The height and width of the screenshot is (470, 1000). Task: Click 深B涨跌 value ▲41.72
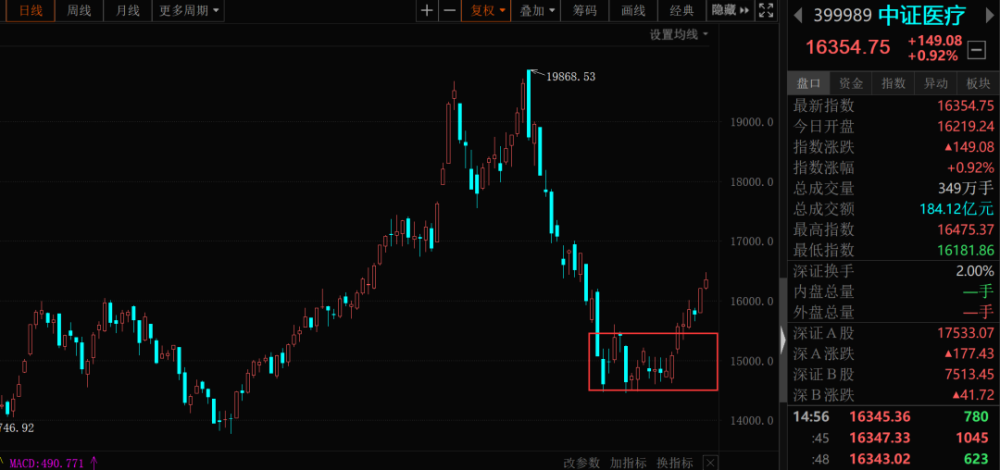click(973, 394)
